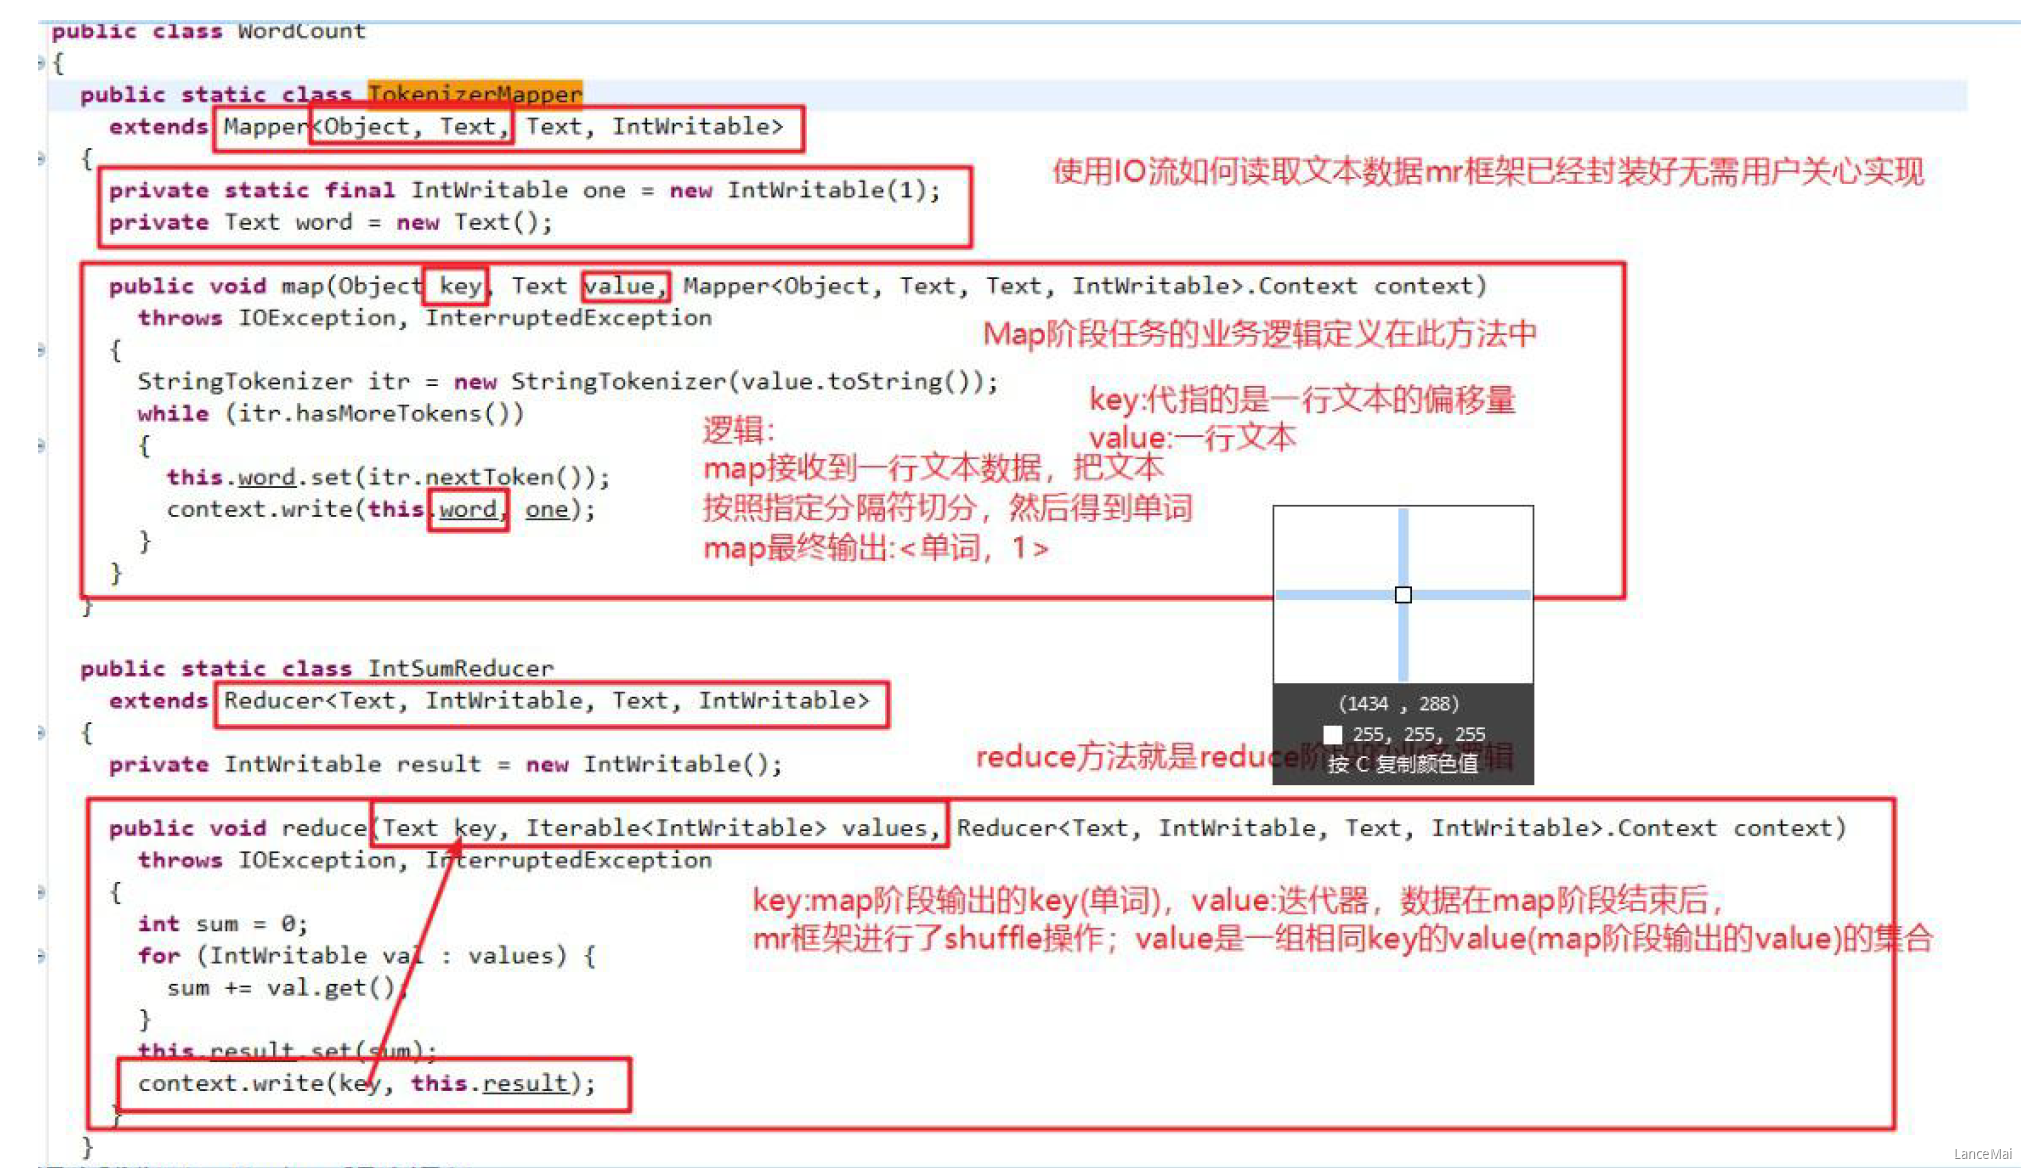Click underlined 'one' in context.write call
Viewport: 2021px width, 1168px height.
546,510
